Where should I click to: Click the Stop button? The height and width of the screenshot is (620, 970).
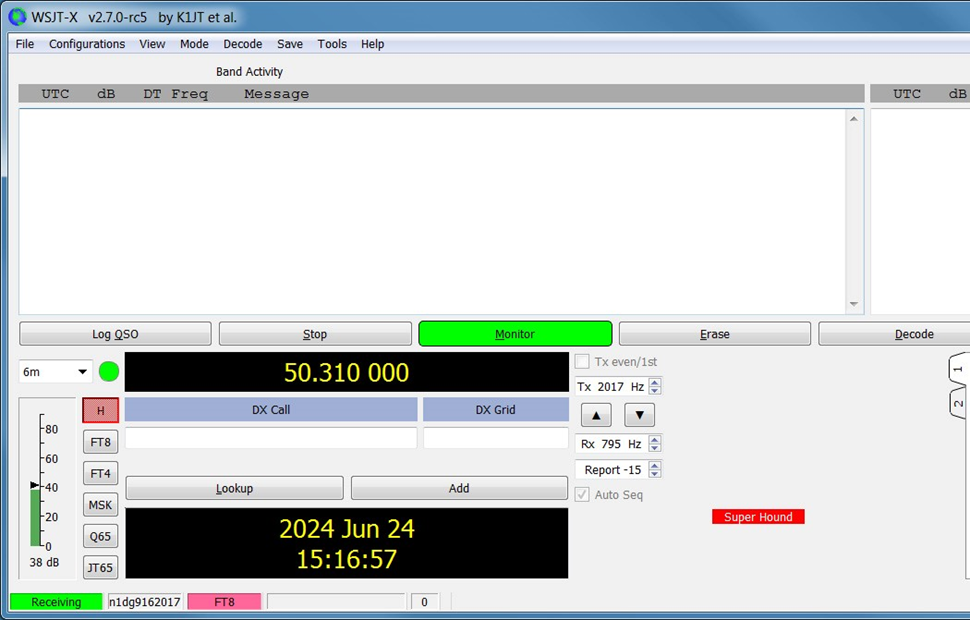point(315,334)
